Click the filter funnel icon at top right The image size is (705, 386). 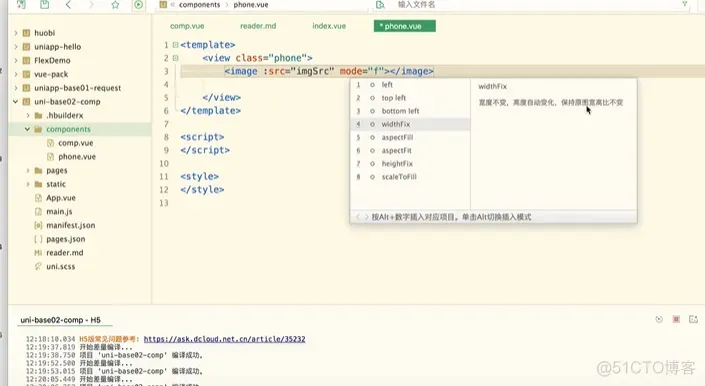(685, 4)
